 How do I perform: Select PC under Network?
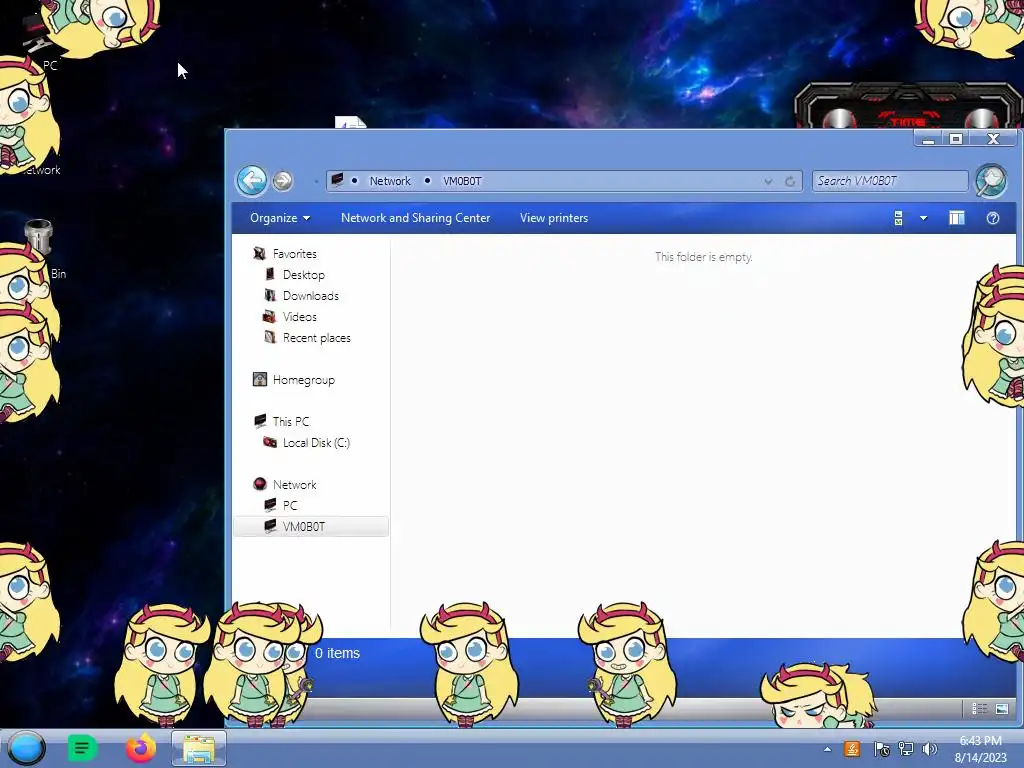tap(290, 505)
